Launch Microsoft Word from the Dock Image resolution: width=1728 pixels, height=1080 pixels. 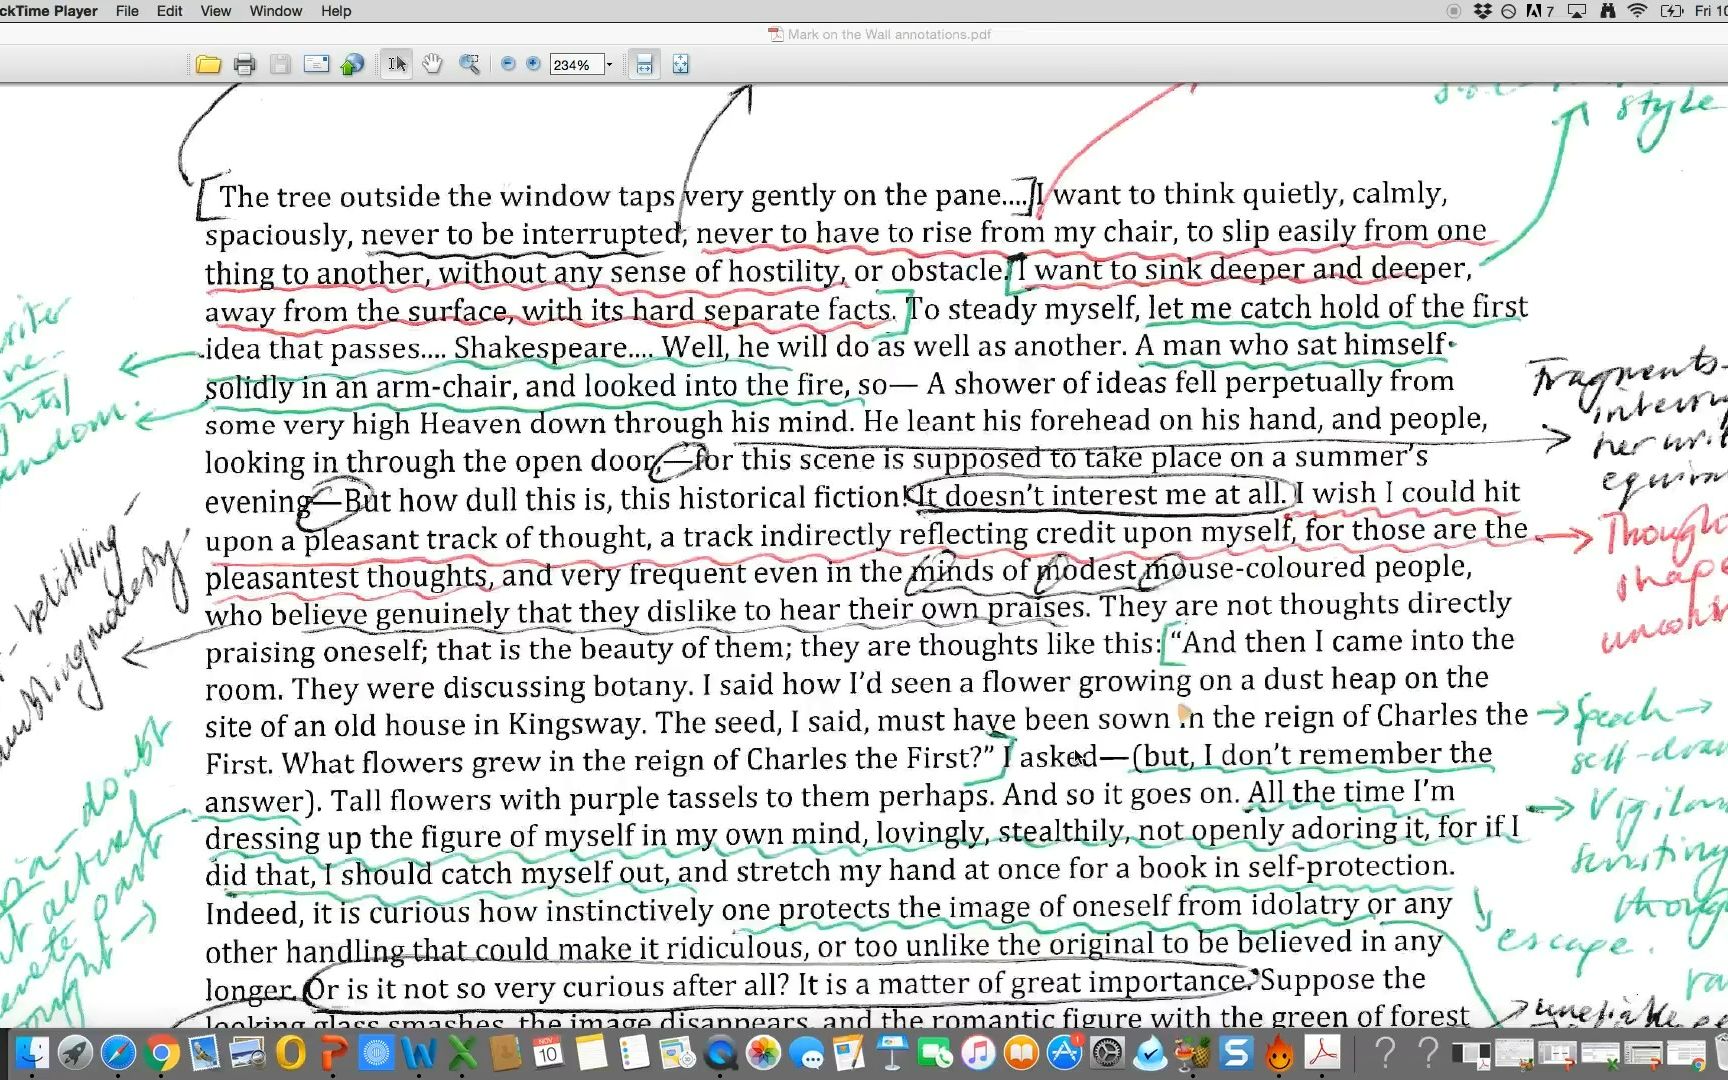[419, 1053]
